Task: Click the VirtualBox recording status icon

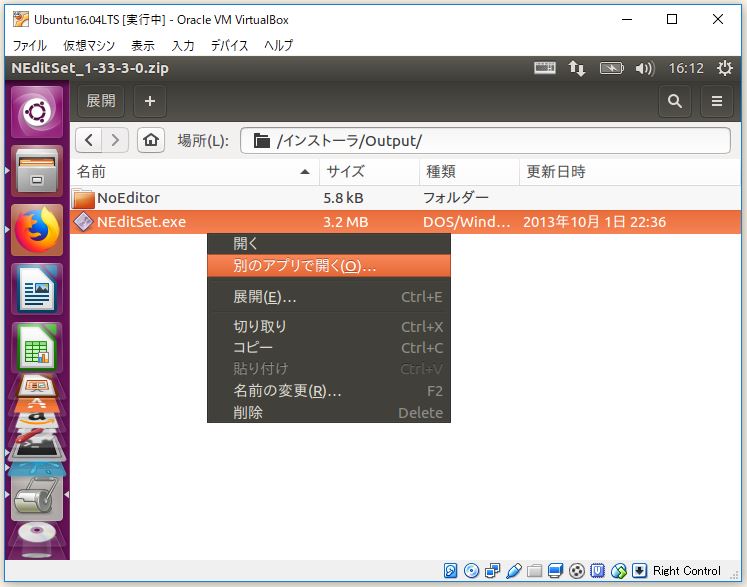Action: (576, 570)
